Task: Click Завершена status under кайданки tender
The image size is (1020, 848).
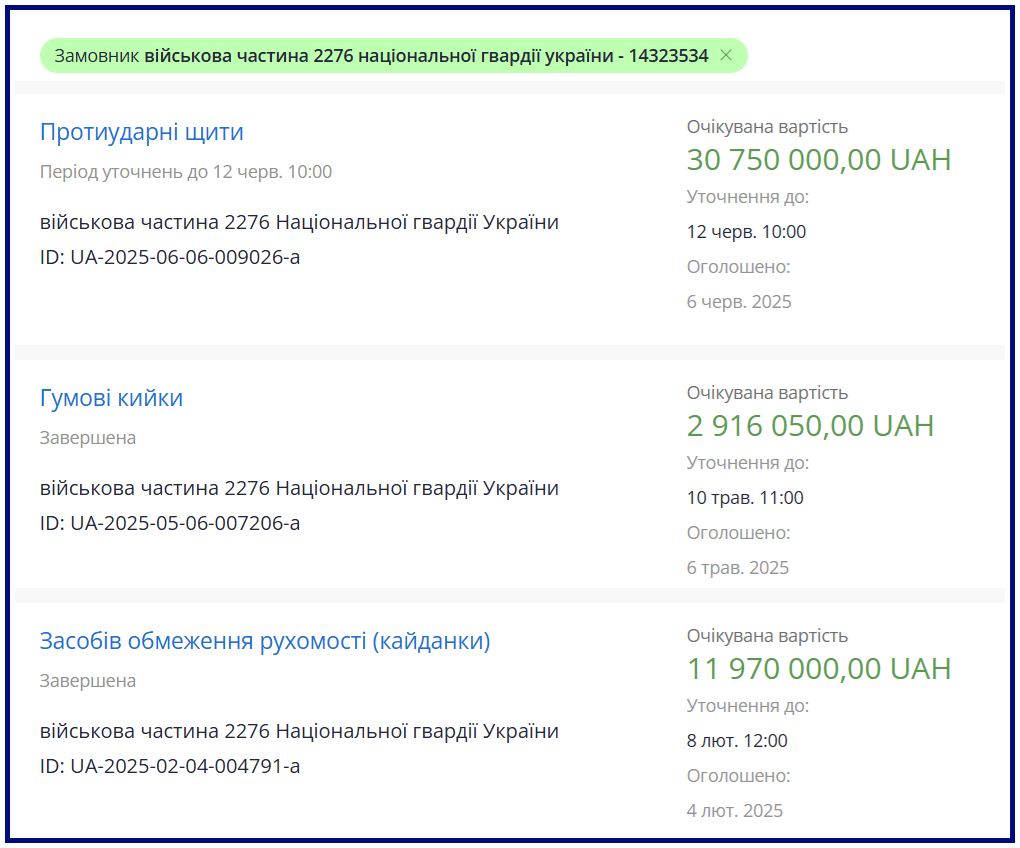Action: pos(88,681)
